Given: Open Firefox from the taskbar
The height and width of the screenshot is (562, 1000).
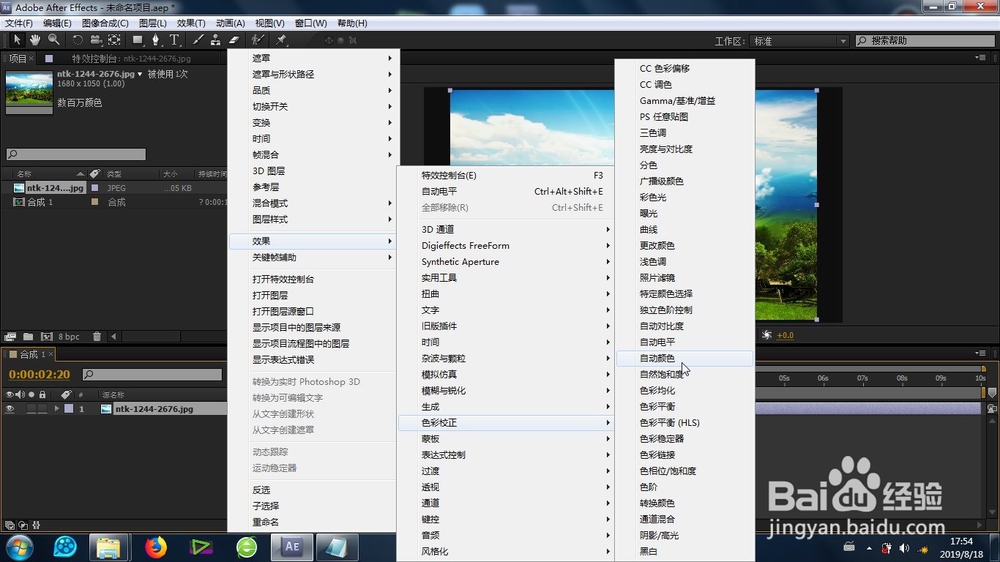Looking at the screenshot, I should tap(156, 547).
